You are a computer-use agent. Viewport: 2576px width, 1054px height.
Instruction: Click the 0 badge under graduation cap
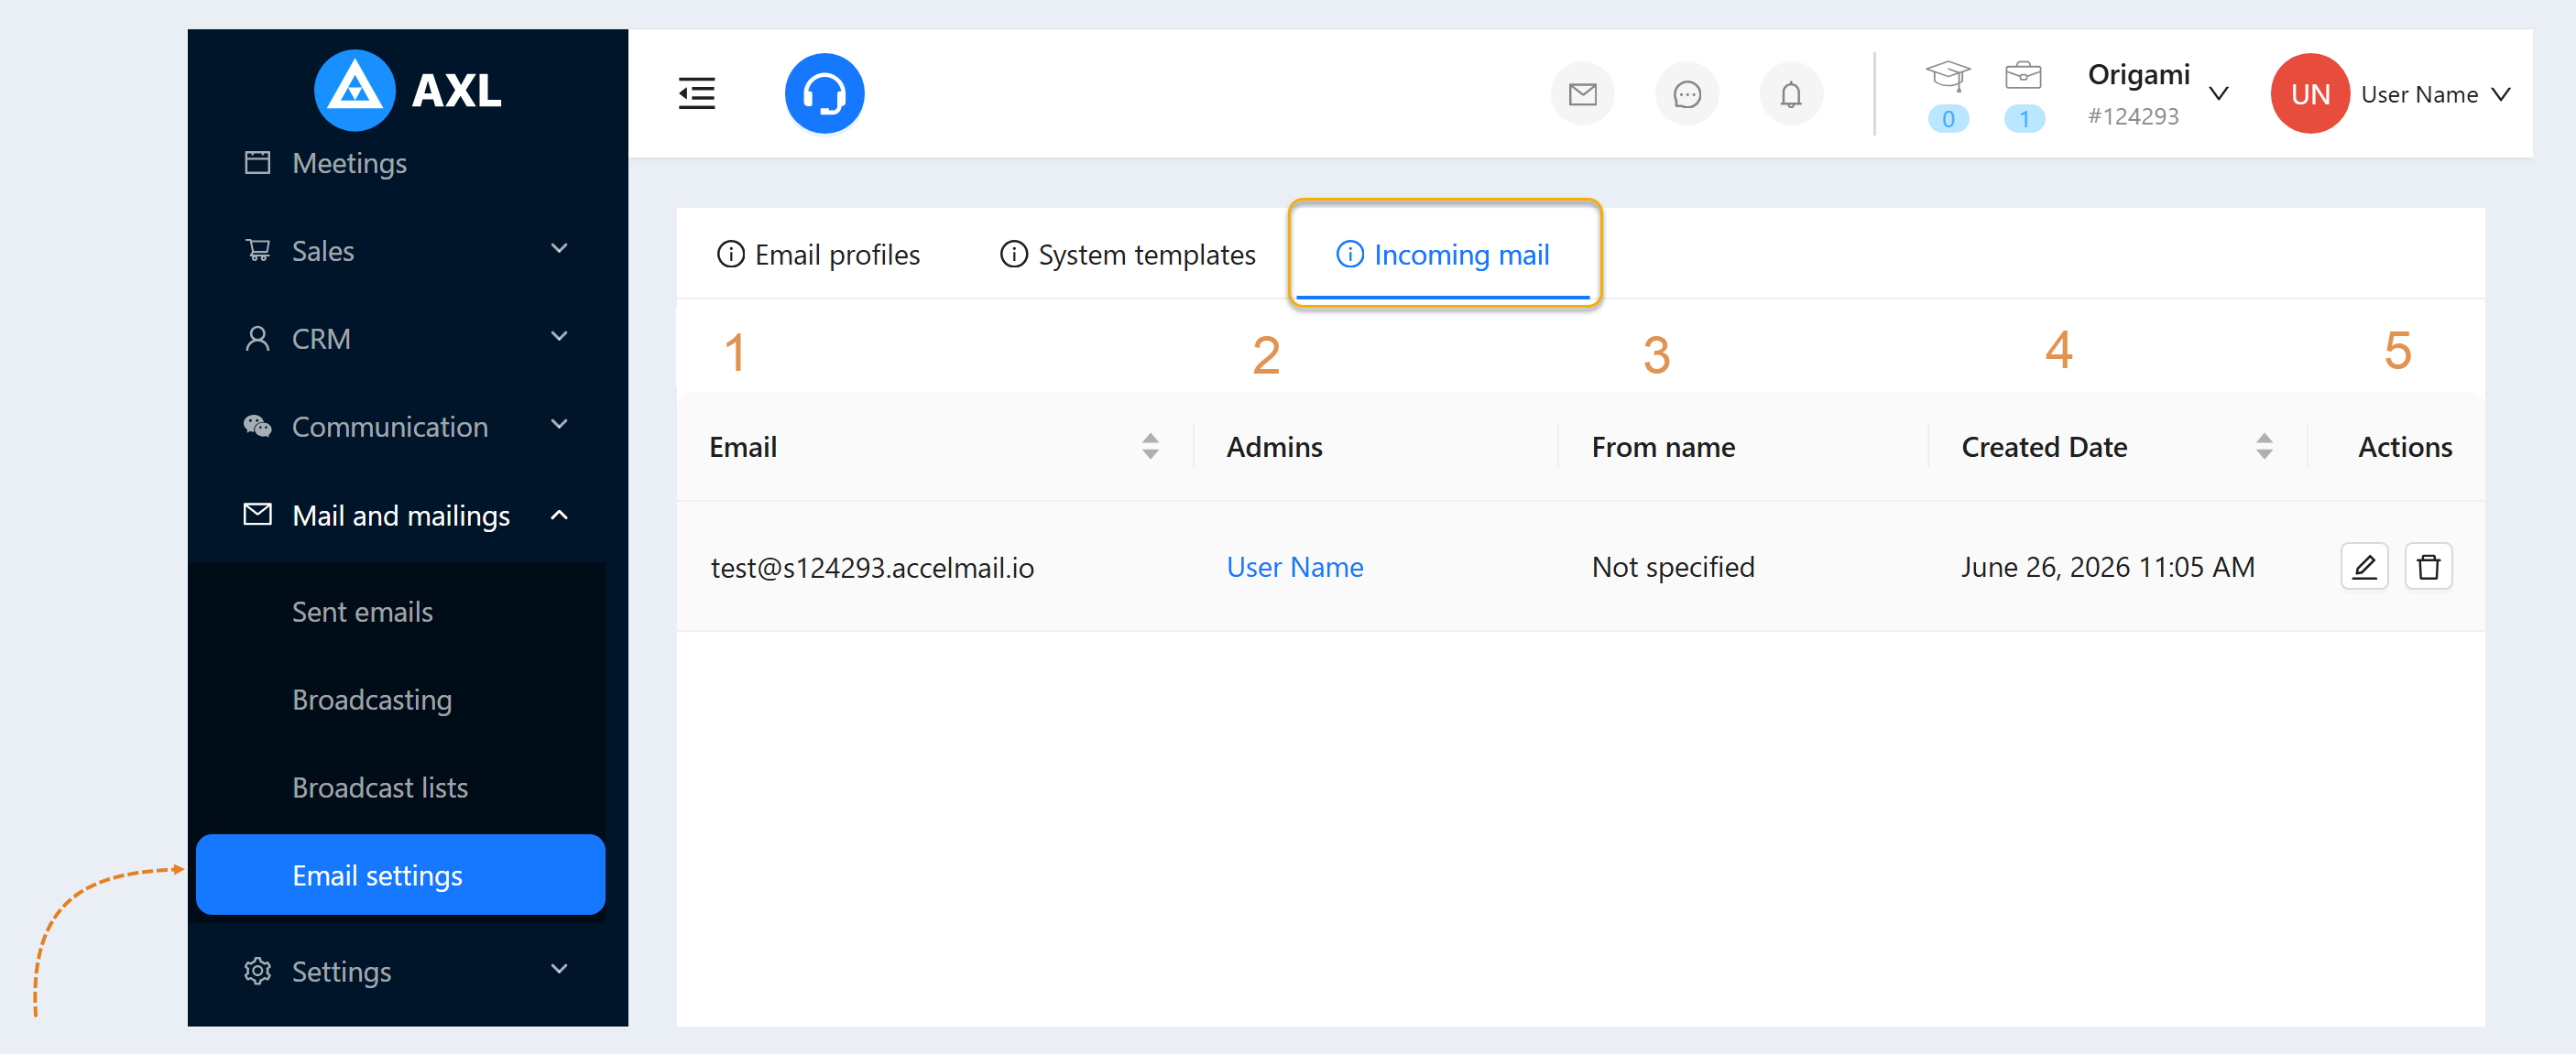point(1947,118)
